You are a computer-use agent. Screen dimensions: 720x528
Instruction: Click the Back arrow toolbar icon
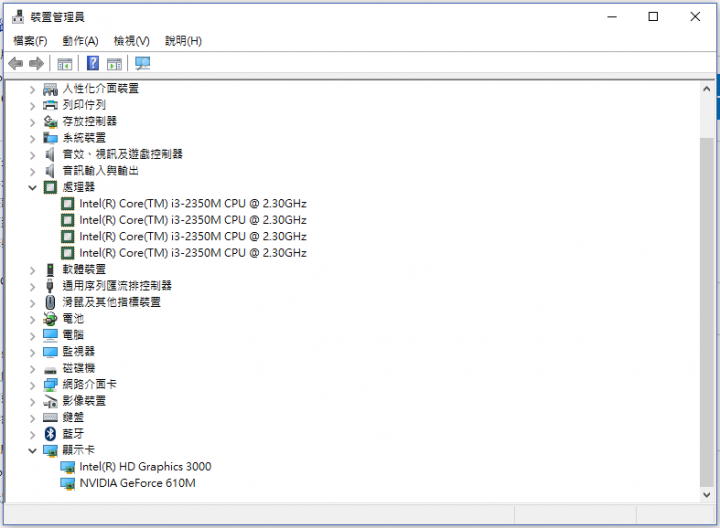click(16, 63)
